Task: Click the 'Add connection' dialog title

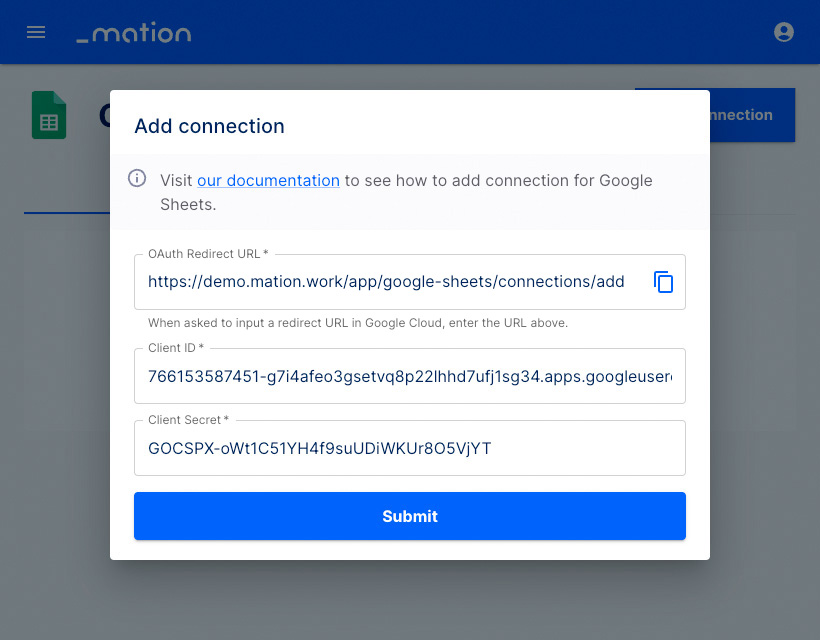Action: (x=209, y=126)
